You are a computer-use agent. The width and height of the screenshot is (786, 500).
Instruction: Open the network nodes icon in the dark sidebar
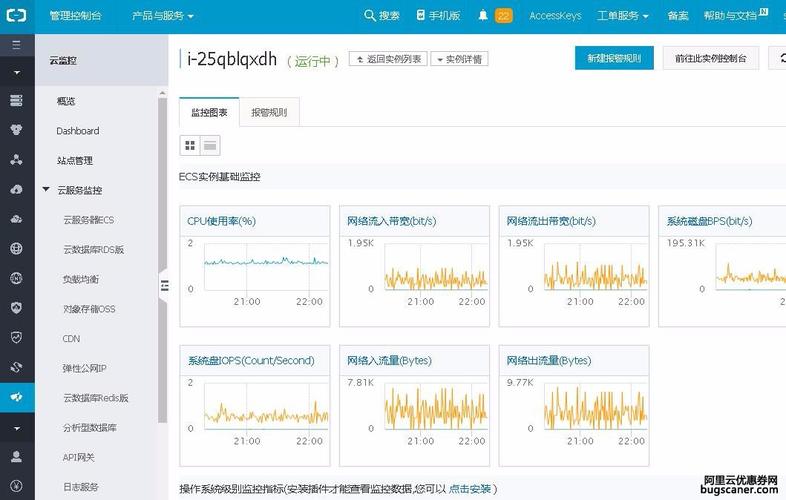(17, 159)
